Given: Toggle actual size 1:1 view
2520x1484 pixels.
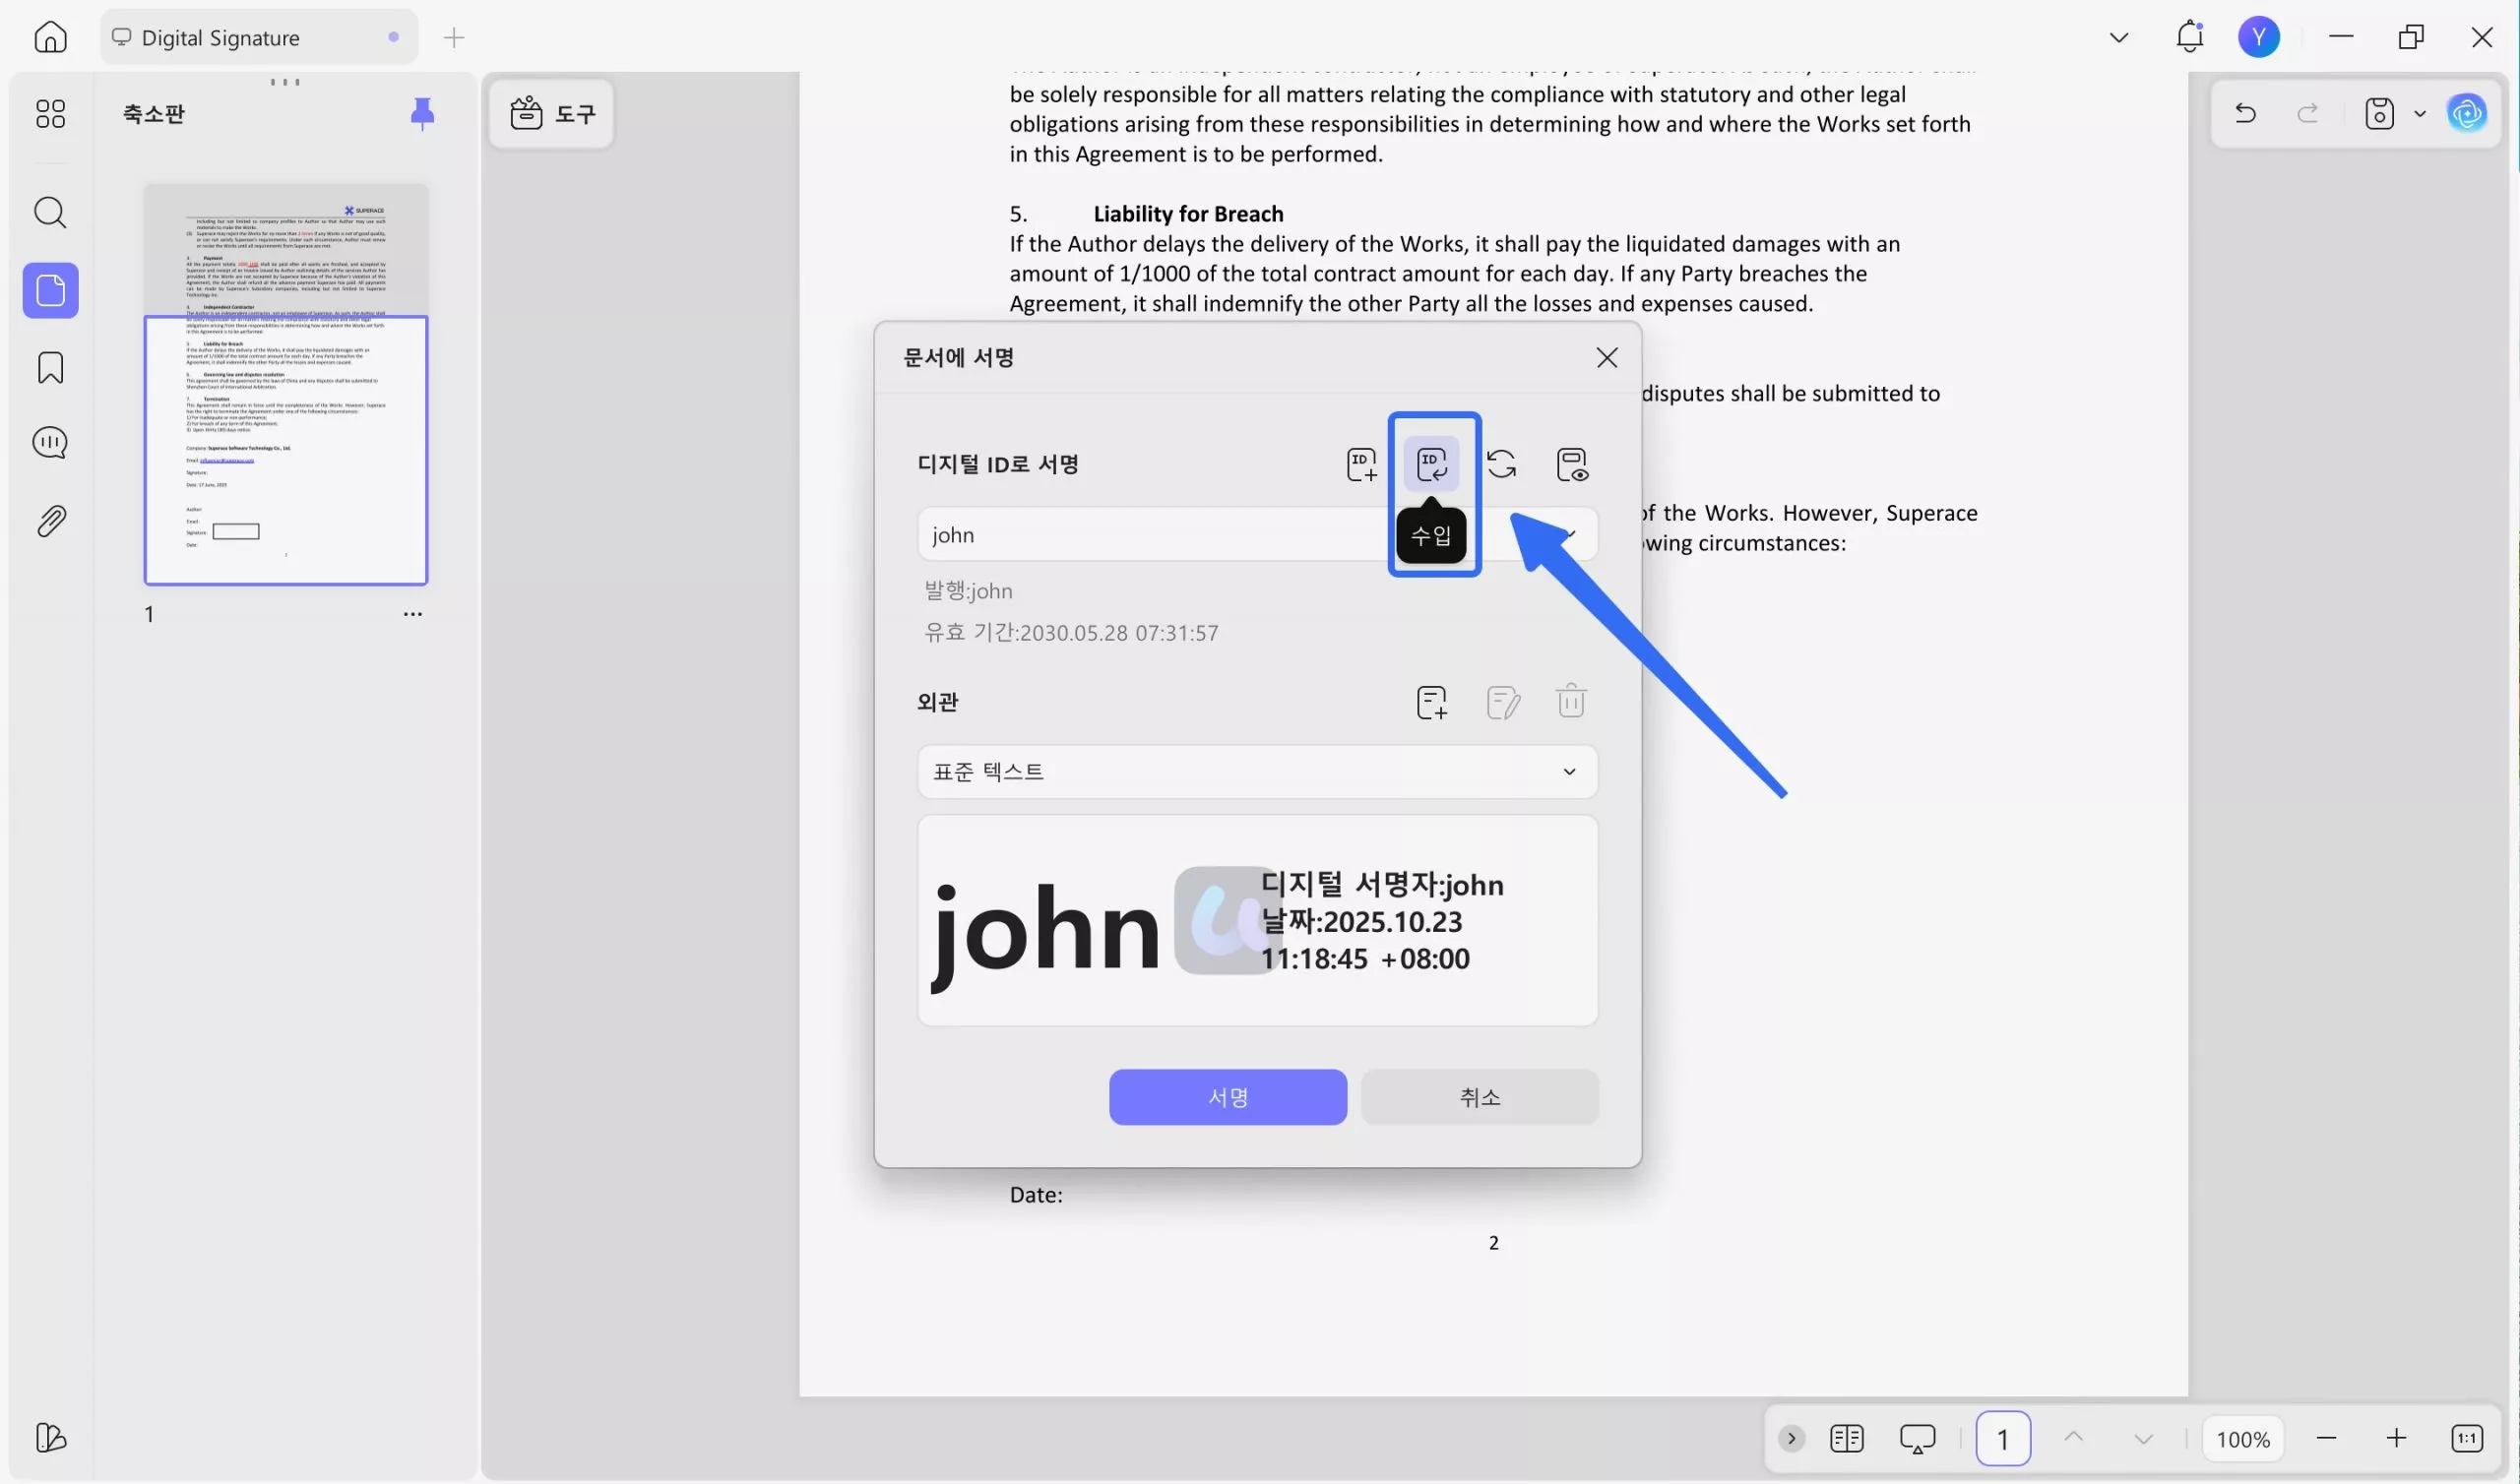Looking at the screenshot, I should 2466,1438.
